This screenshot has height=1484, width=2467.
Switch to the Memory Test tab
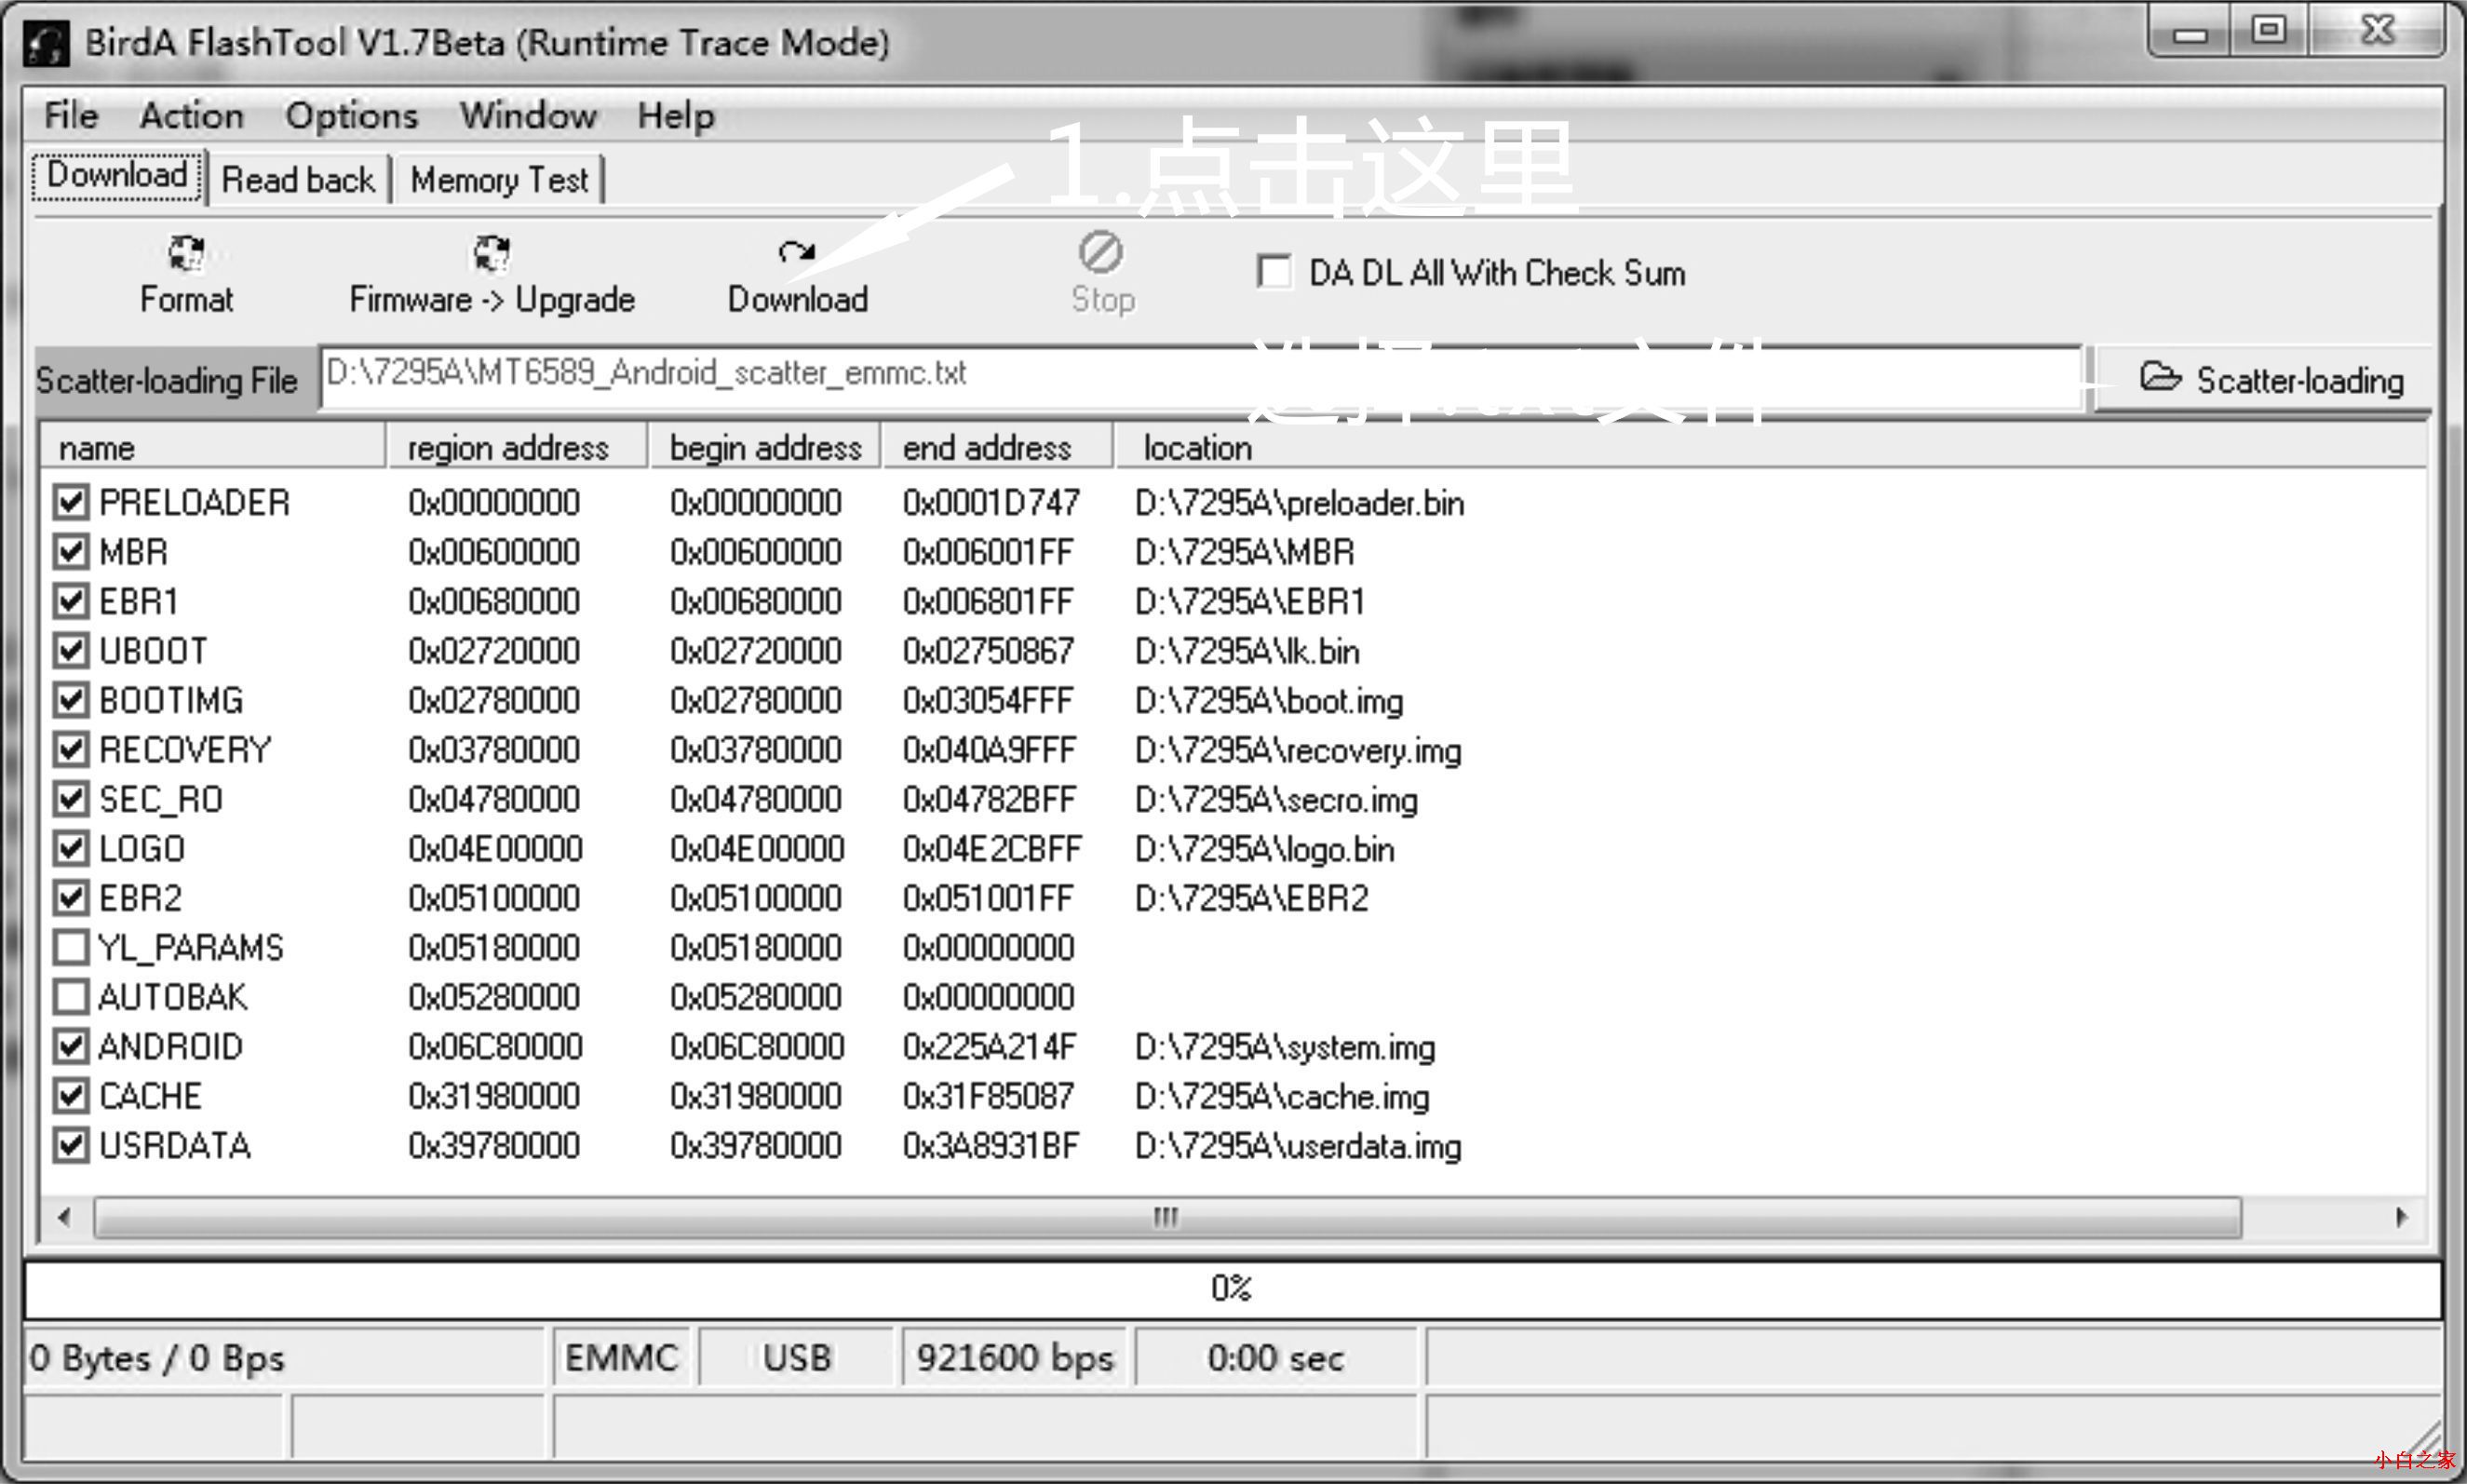point(499,180)
